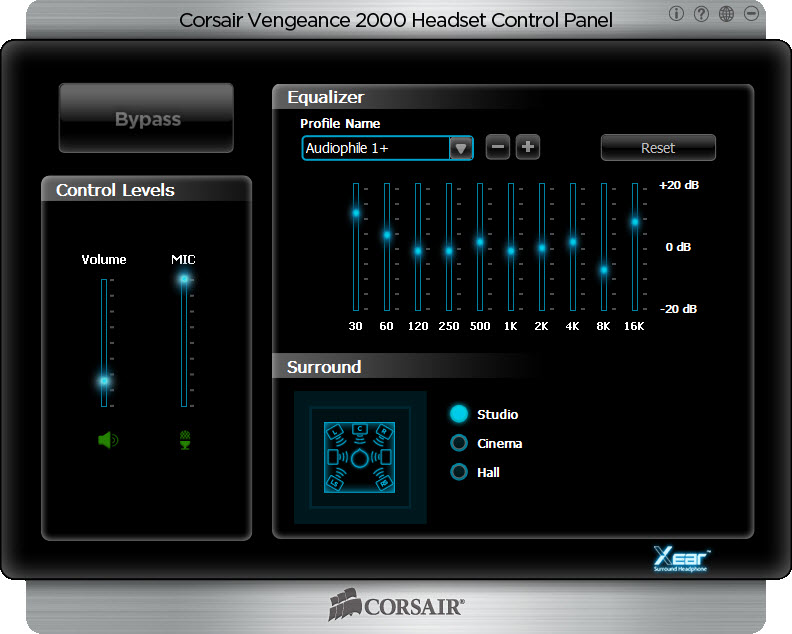The width and height of the screenshot is (792, 634).
Task: Delete profile with the minus button
Action: coord(498,147)
